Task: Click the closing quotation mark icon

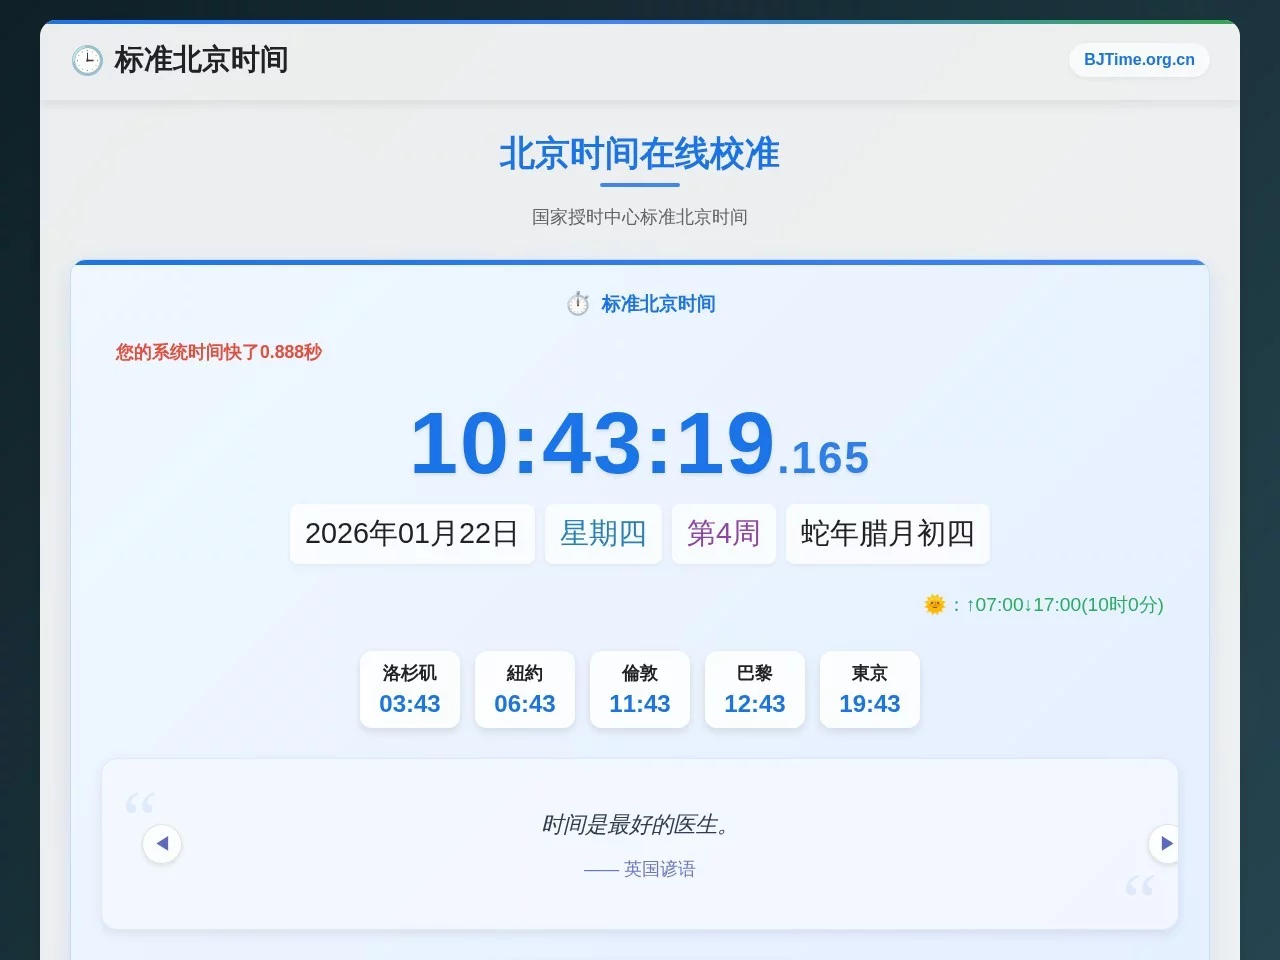Action: click(x=1140, y=888)
